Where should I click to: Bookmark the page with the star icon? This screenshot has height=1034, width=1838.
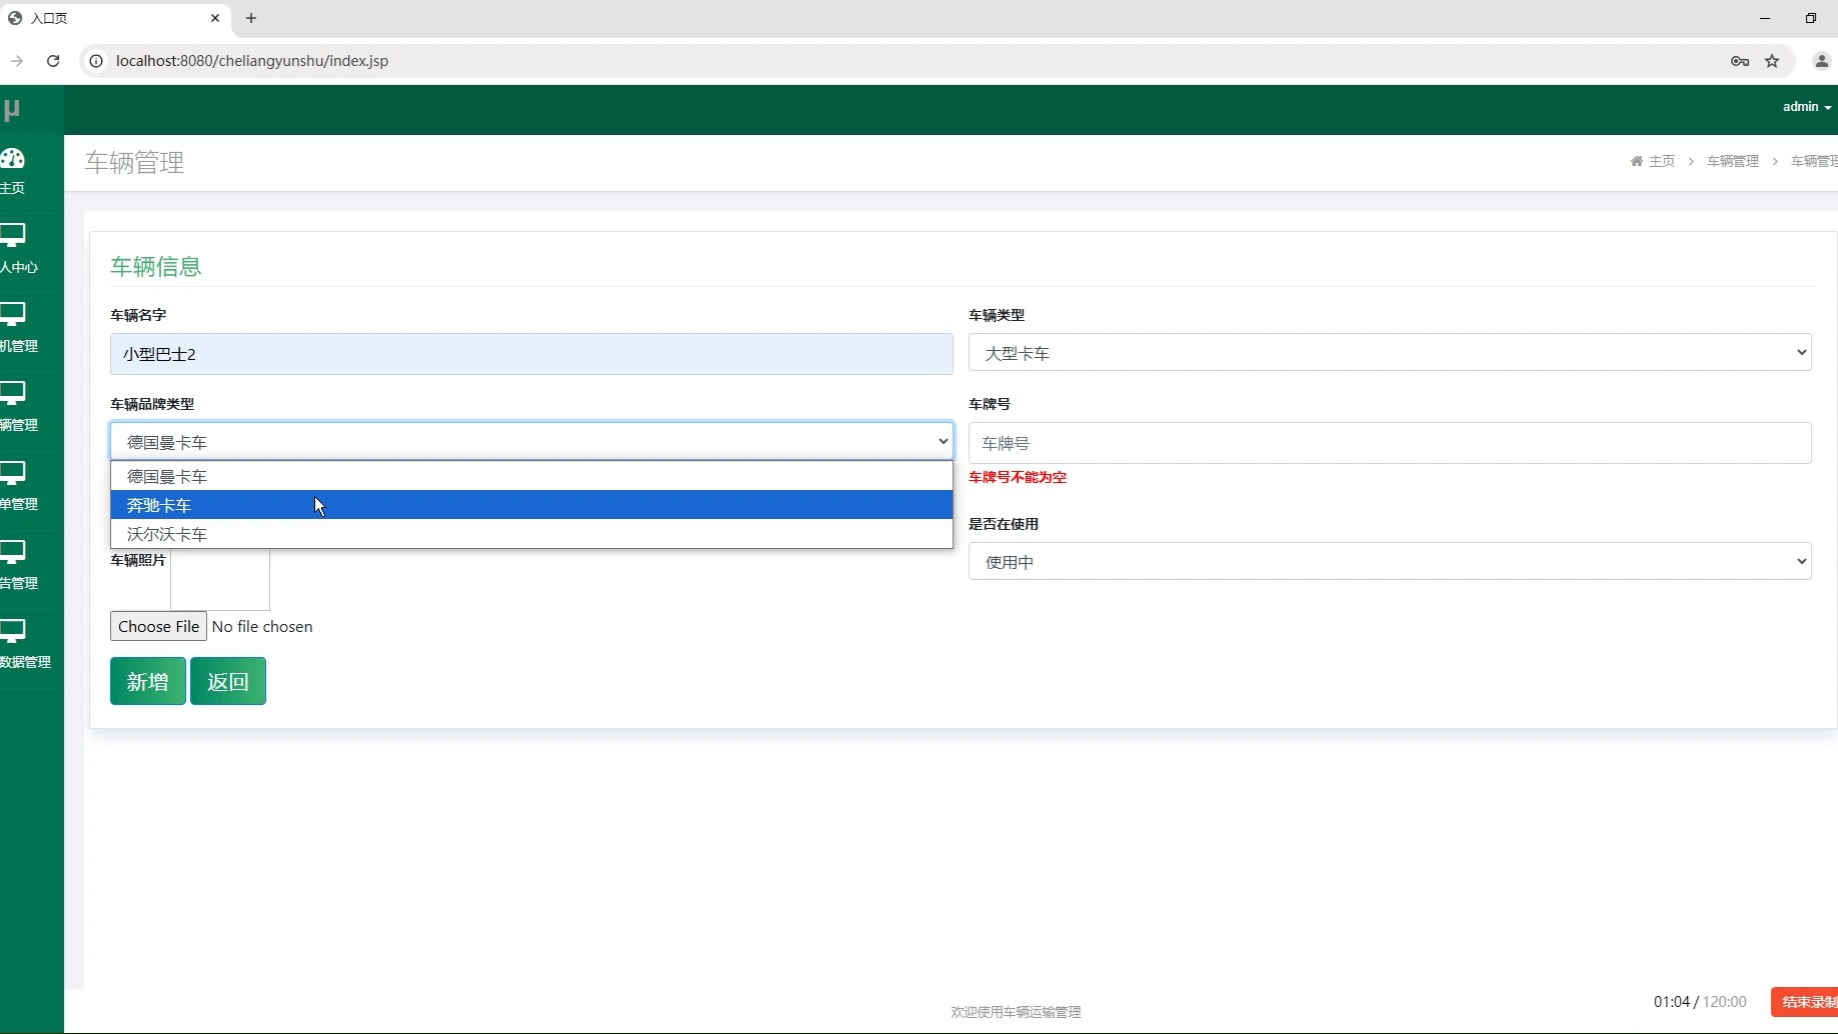[x=1772, y=61]
